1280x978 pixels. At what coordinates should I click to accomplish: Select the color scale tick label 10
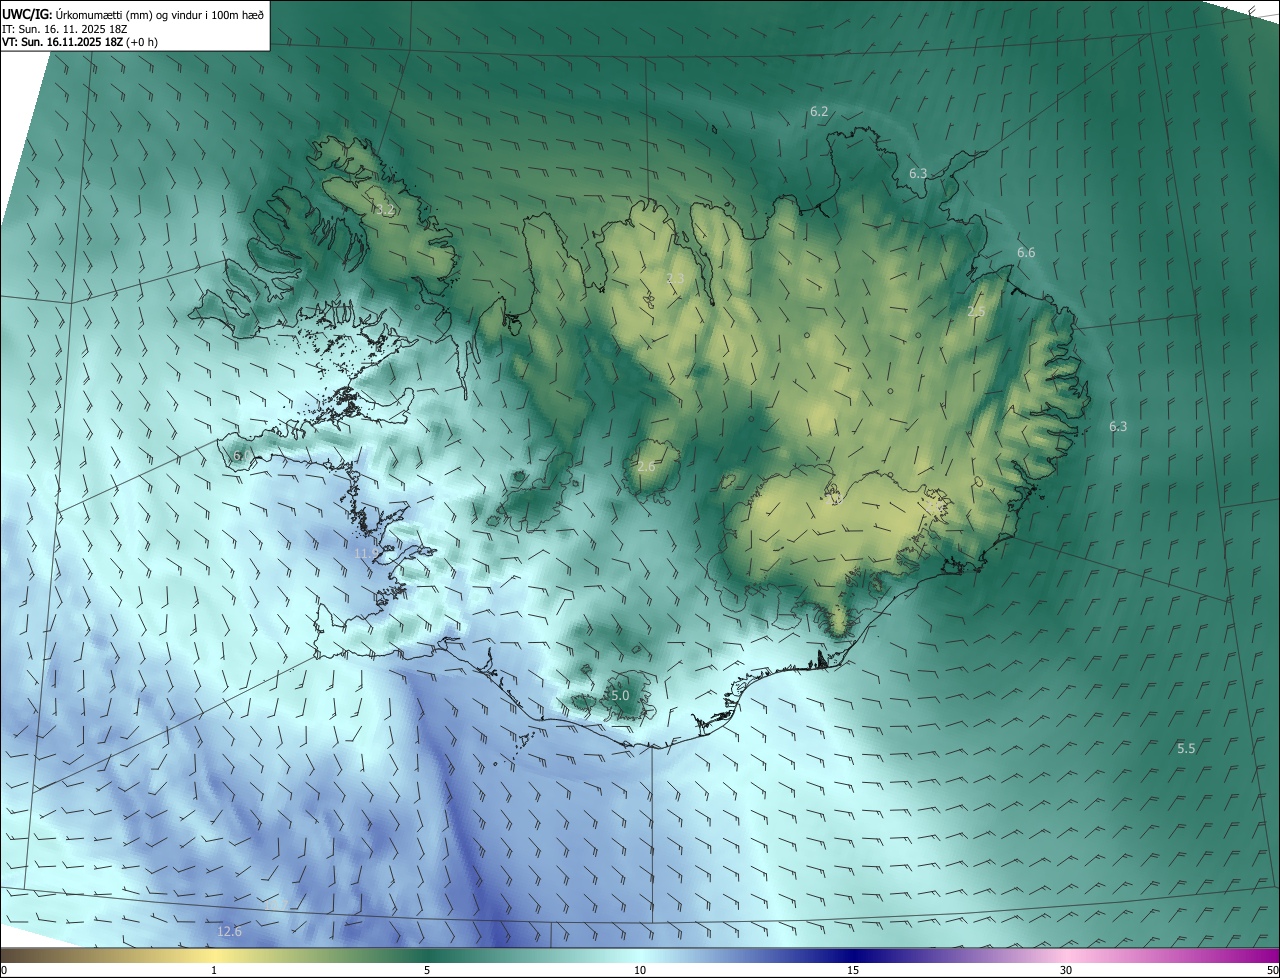[x=640, y=970]
